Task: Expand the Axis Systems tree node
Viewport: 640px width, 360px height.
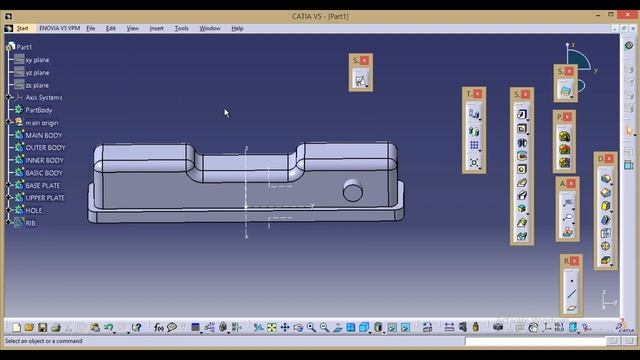Action: pos(9,97)
